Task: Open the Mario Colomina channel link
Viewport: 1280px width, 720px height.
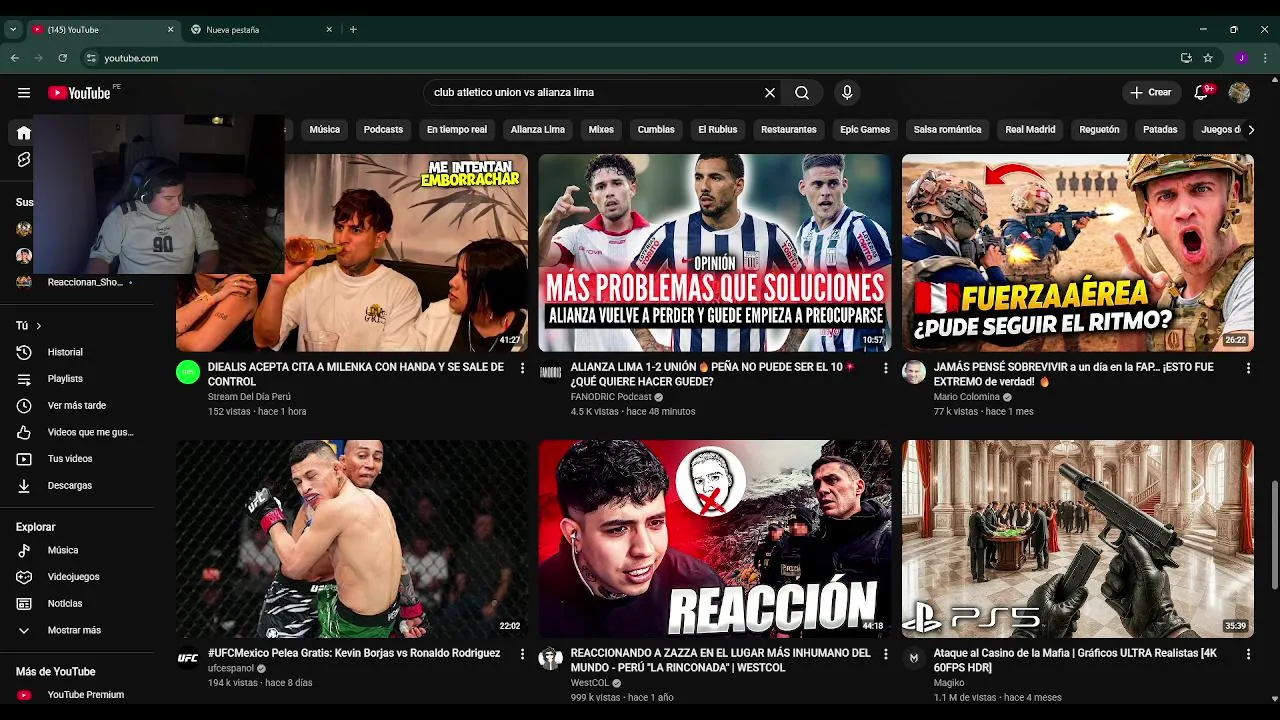Action: click(x=967, y=397)
